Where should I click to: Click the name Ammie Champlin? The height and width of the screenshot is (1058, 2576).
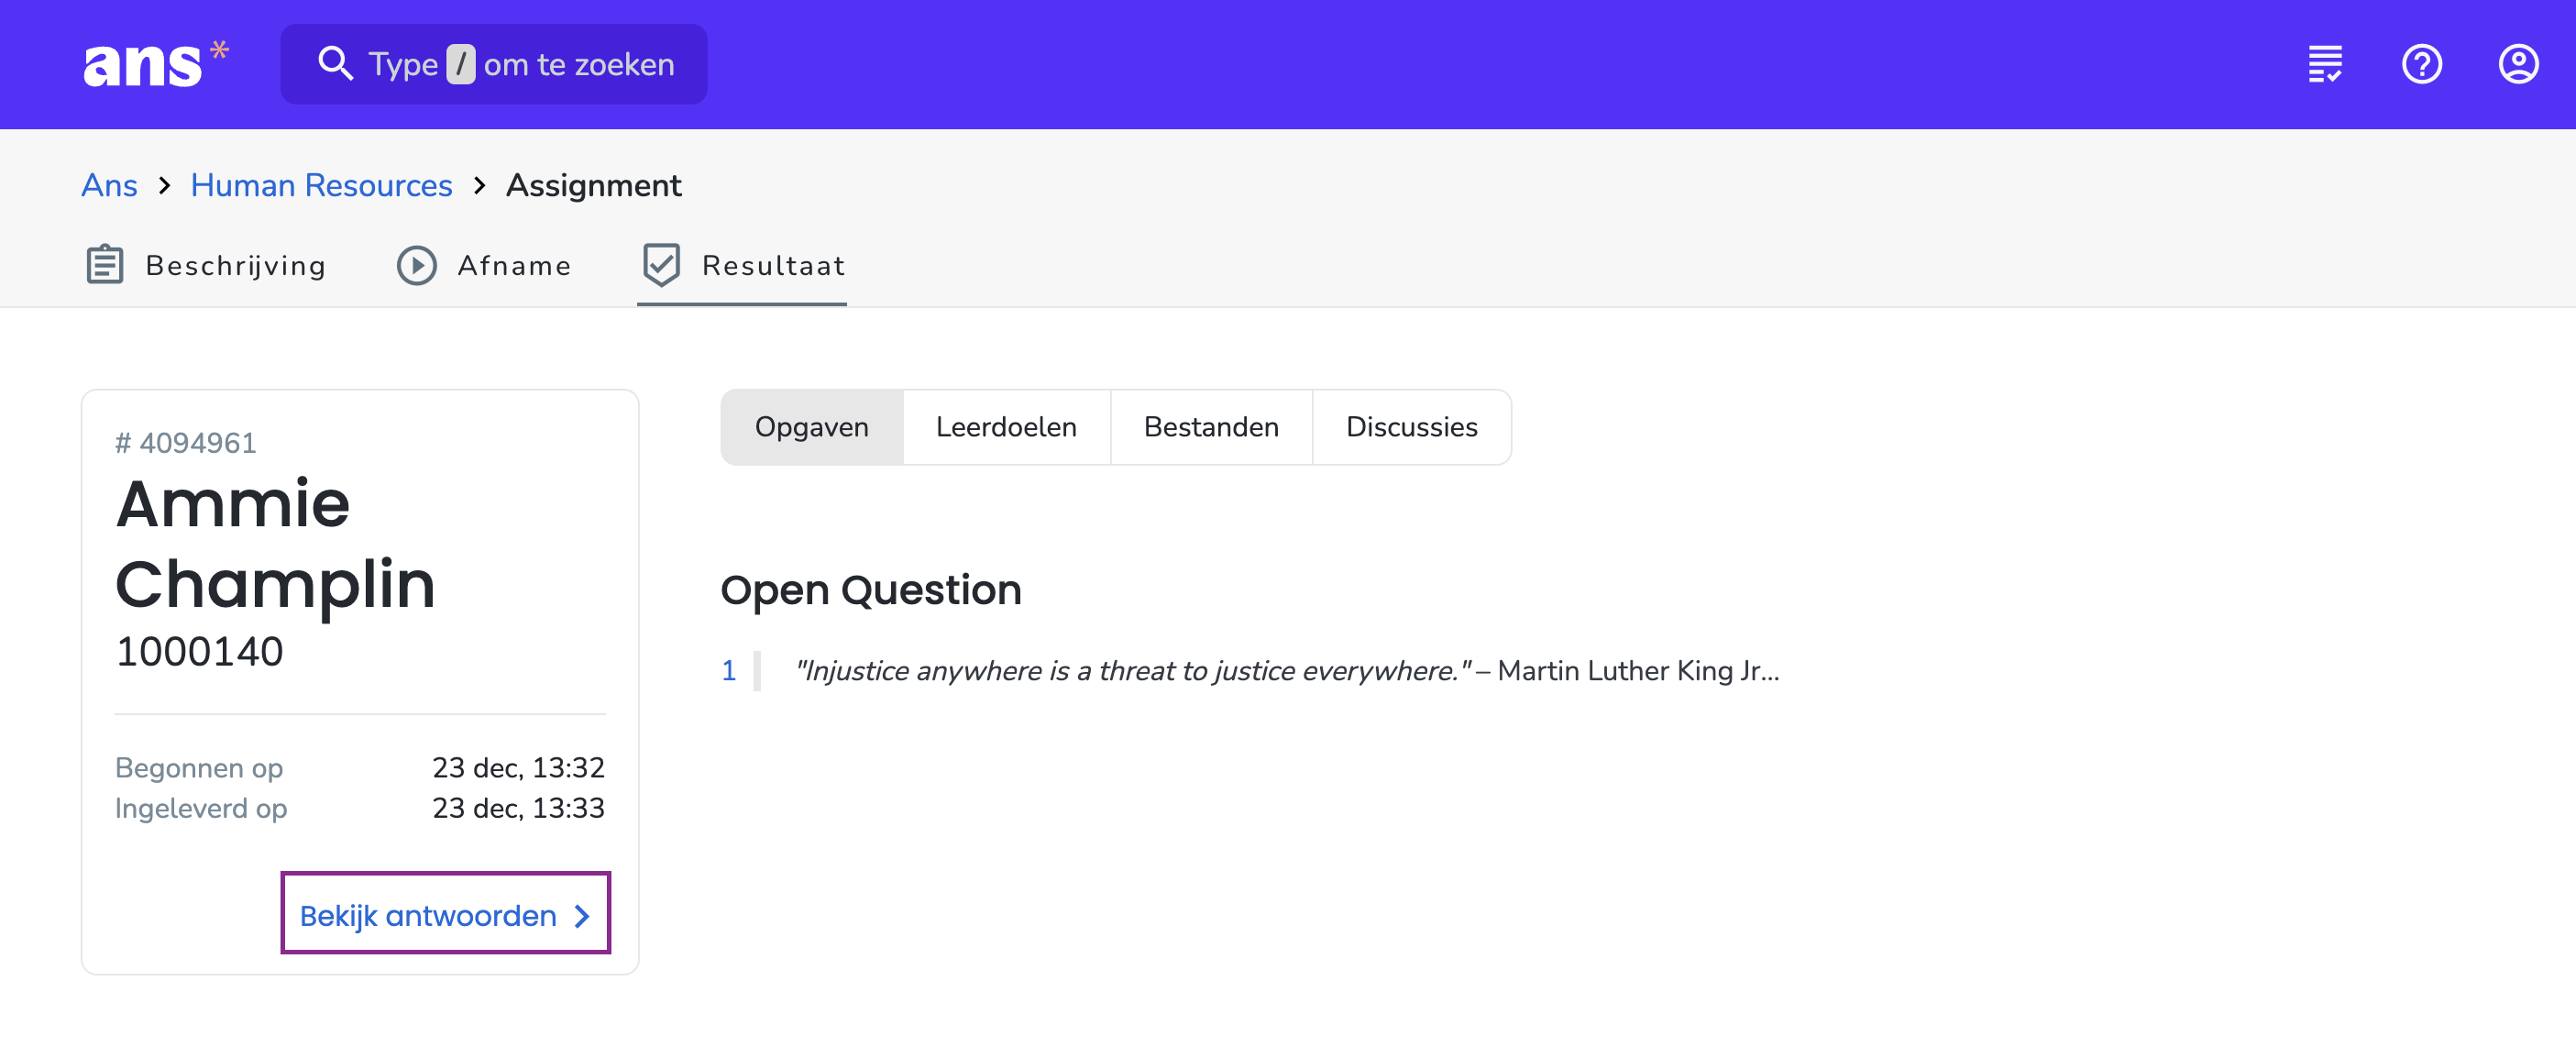pyautogui.click(x=275, y=543)
